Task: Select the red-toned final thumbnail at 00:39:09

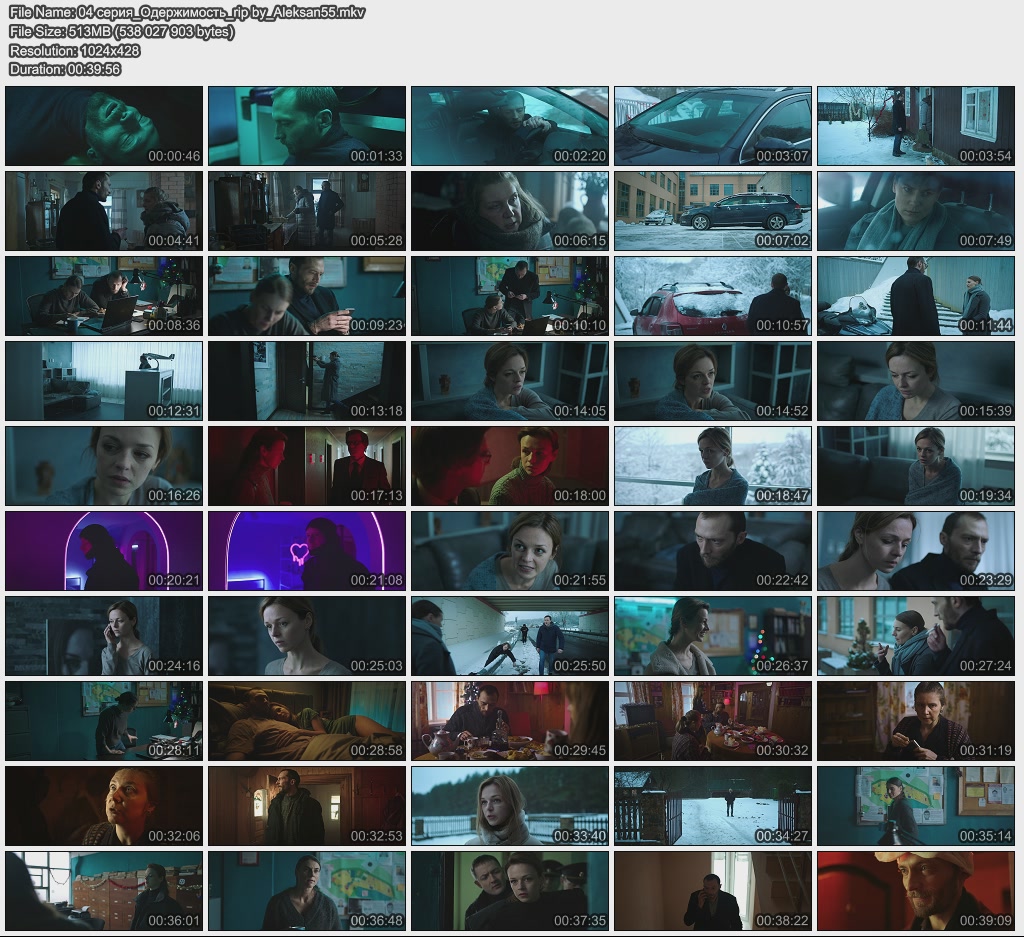Action: pos(916,891)
